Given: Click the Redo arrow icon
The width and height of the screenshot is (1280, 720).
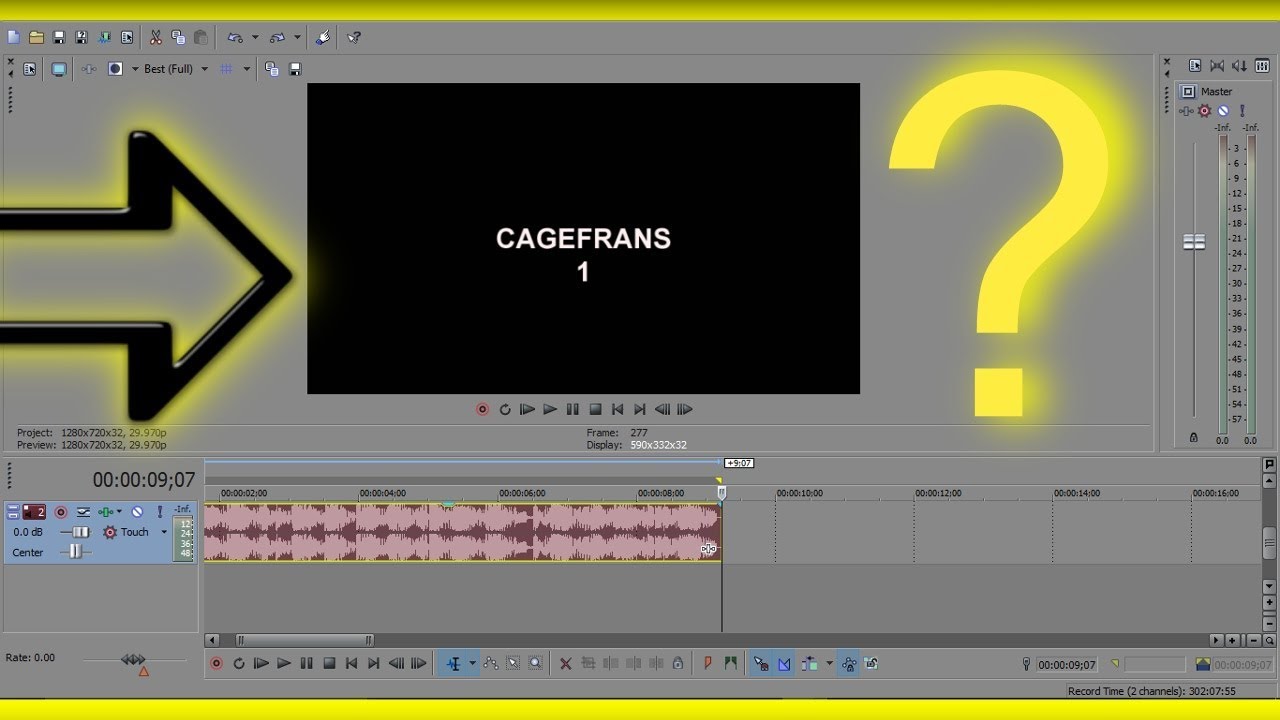Looking at the screenshot, I should click(x=278, y=37).
